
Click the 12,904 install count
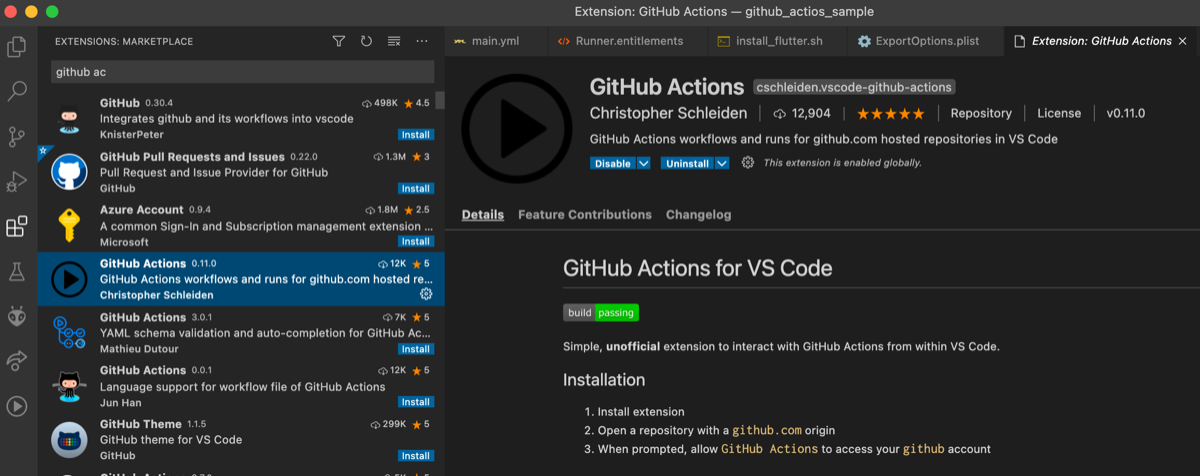[802, 114]
